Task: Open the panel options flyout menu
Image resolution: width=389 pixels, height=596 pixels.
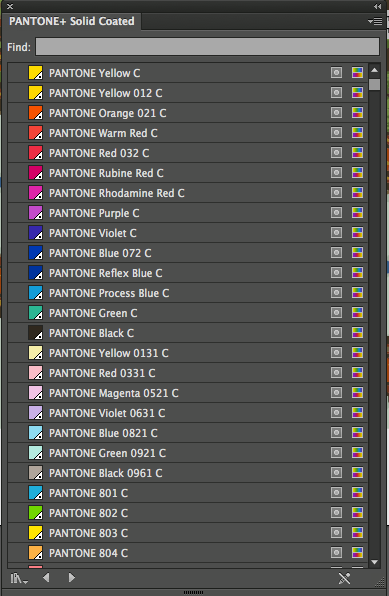Action: coord(375,22)
